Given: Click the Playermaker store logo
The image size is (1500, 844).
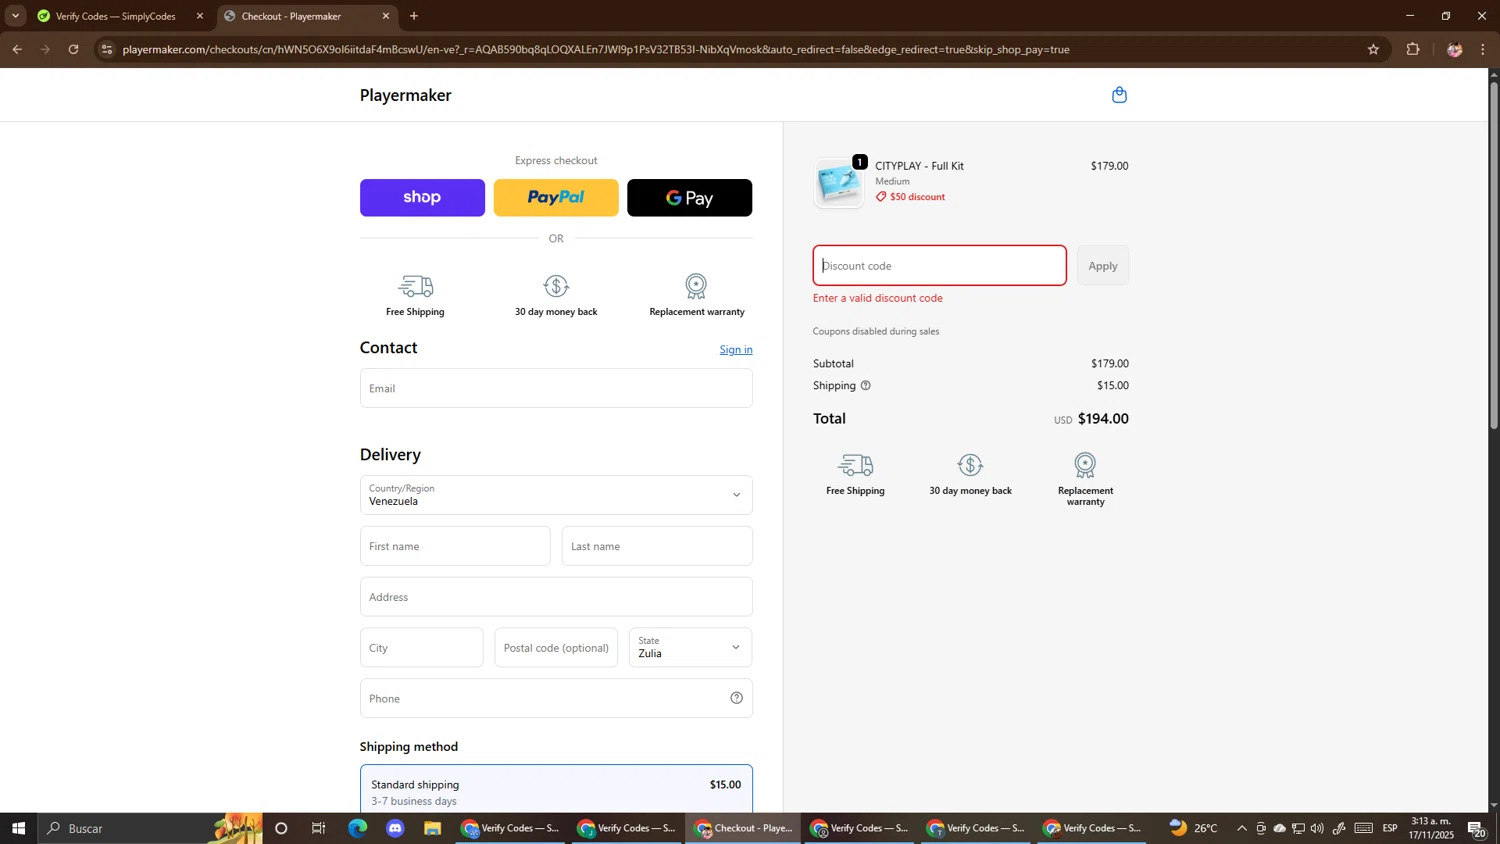Looking at the screenshot, I should click(406, 95).
